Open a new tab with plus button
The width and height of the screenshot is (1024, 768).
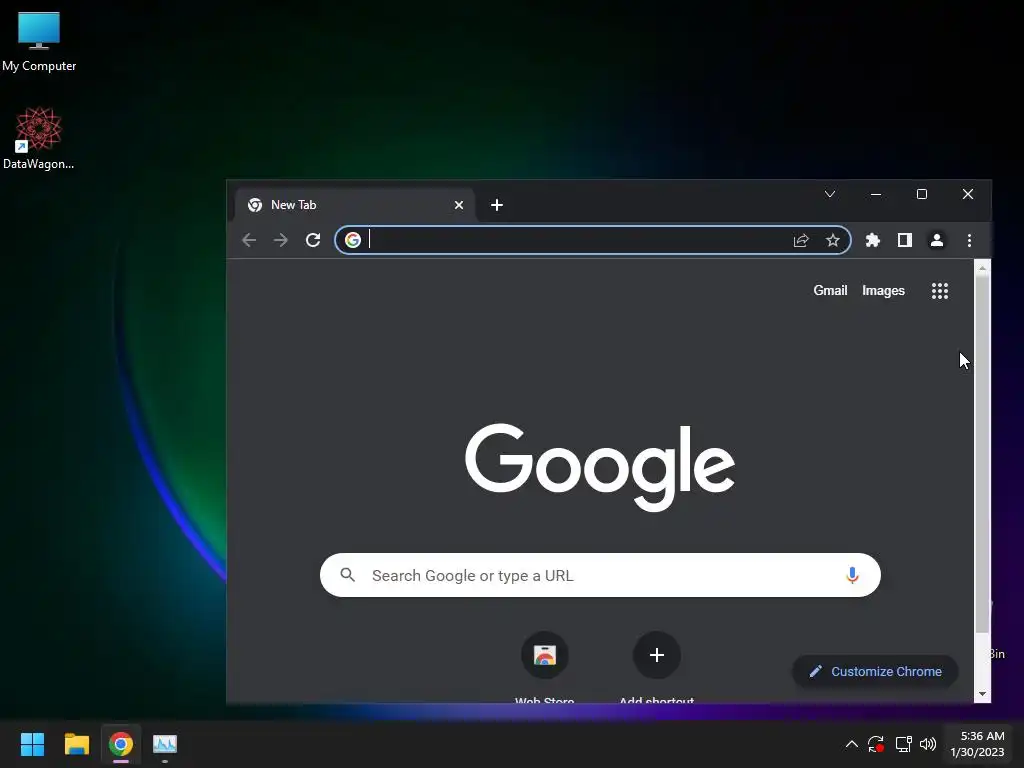[497, 205]
